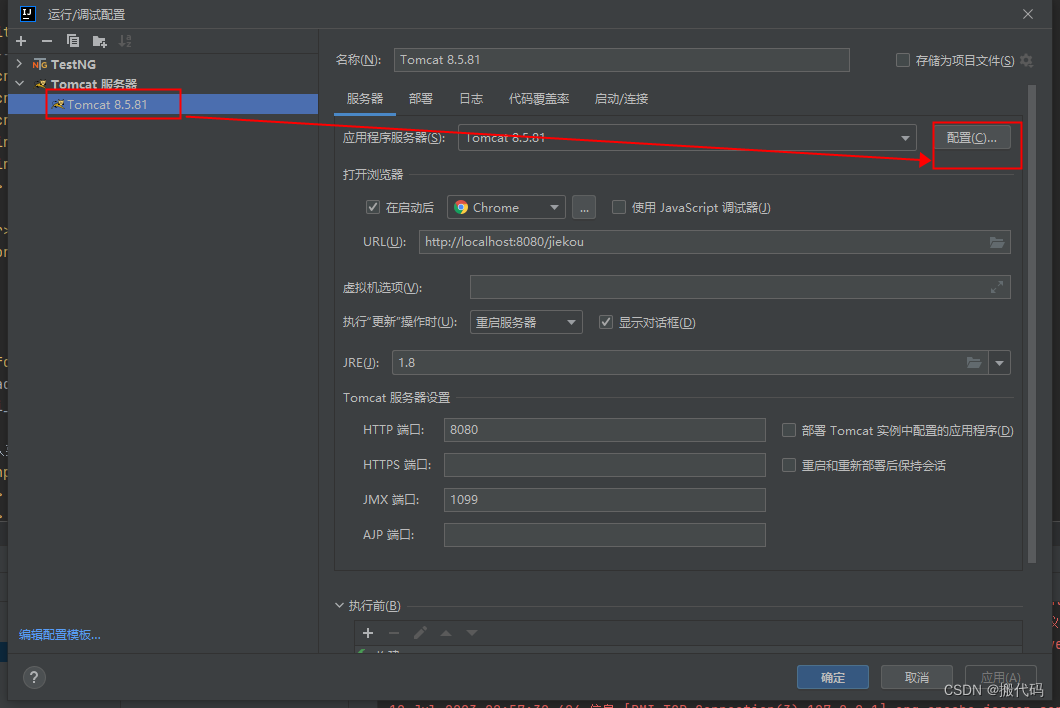Image resolution: width=1060 pixels, height=708 pixels.
Task: Toggle 存储为项目文件 checkbox
Action: point(902,60)
